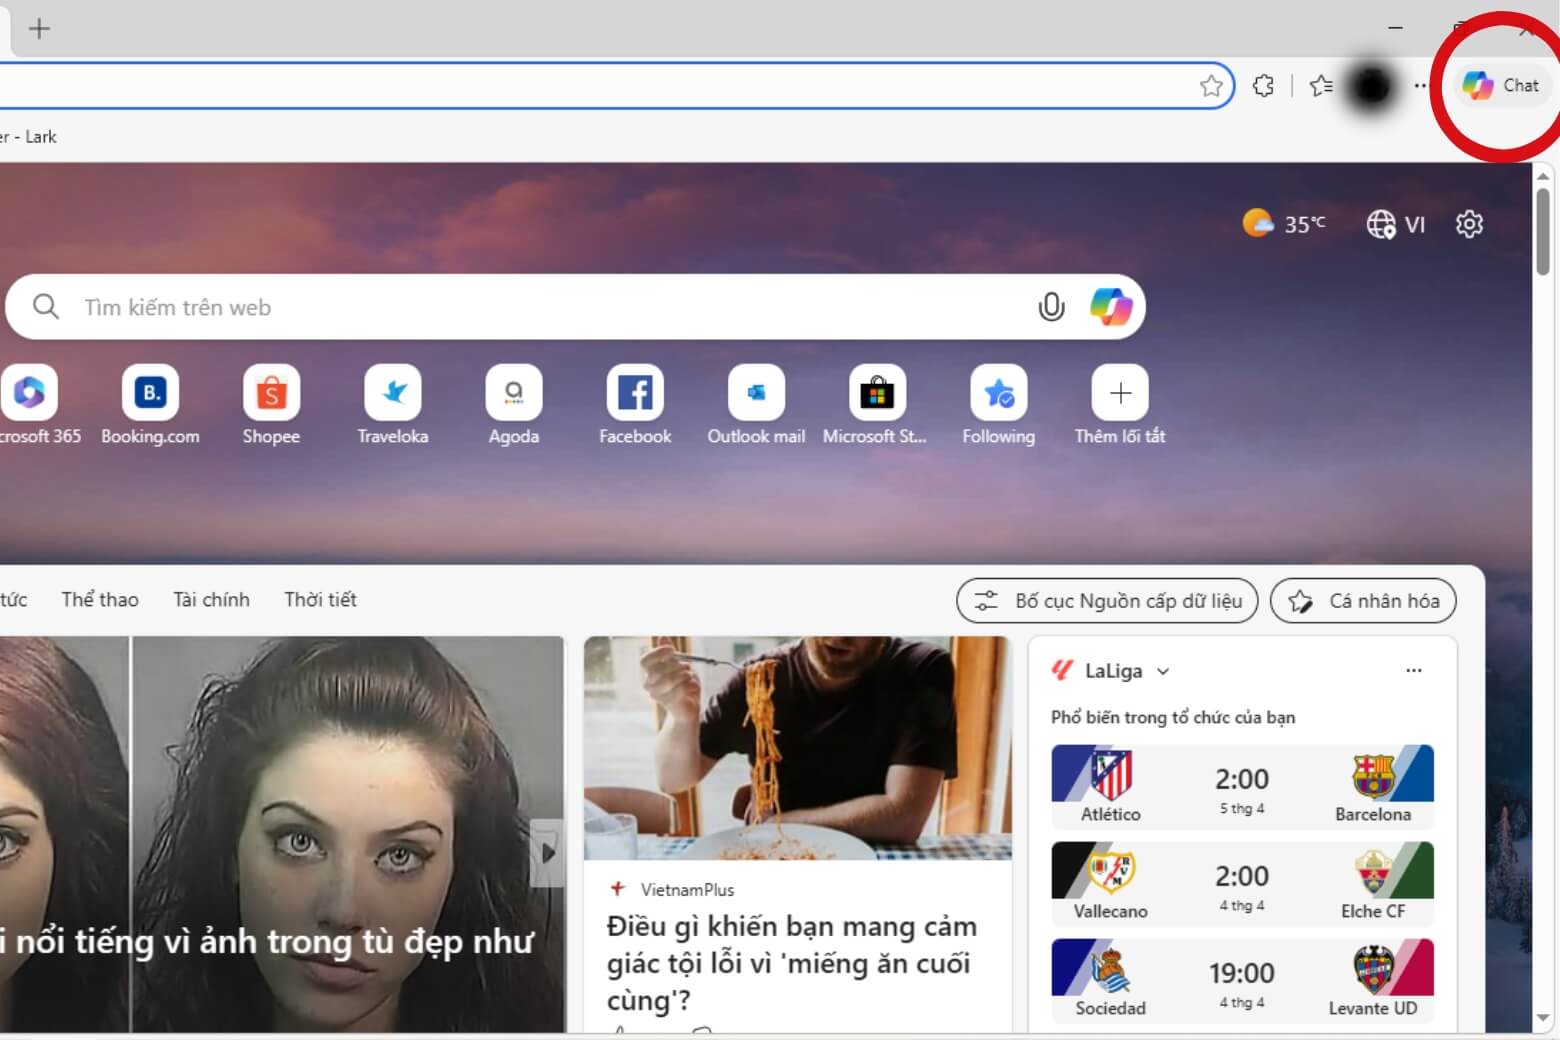Expand the LaLiga league selector
Viewport: 1560px width, 1040px height.
tap(1162, 671)
